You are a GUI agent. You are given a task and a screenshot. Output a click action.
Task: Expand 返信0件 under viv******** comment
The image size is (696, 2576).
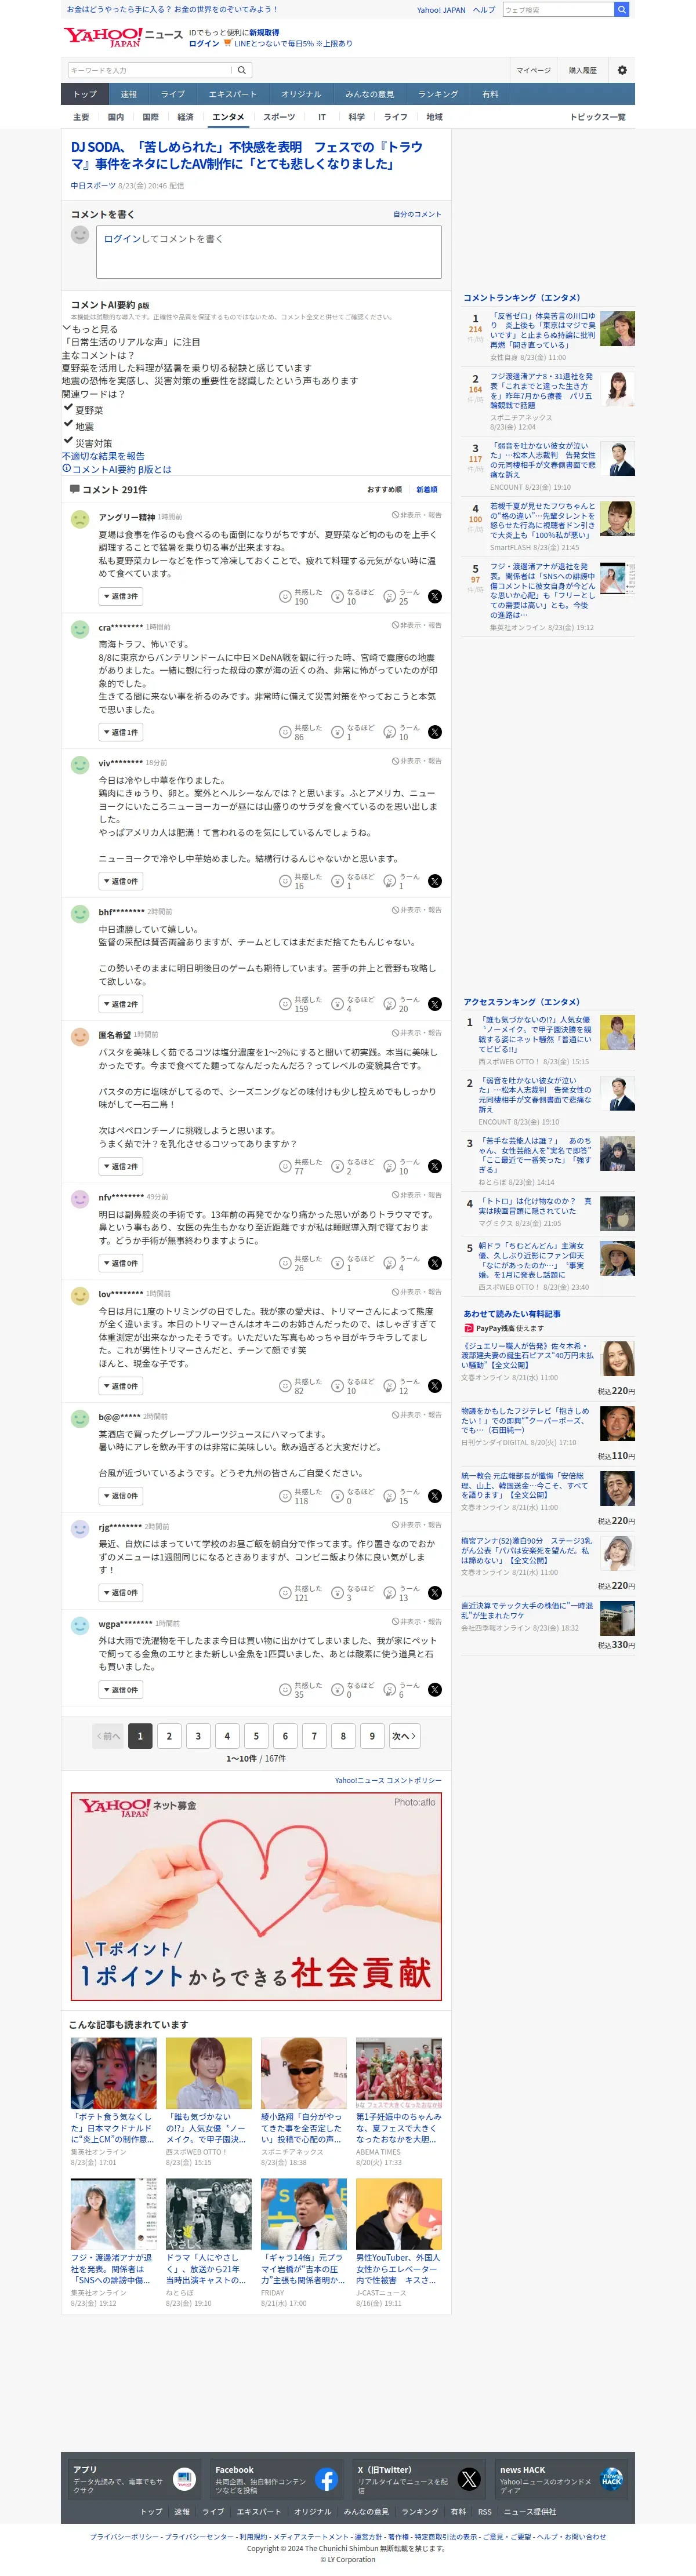120,881
